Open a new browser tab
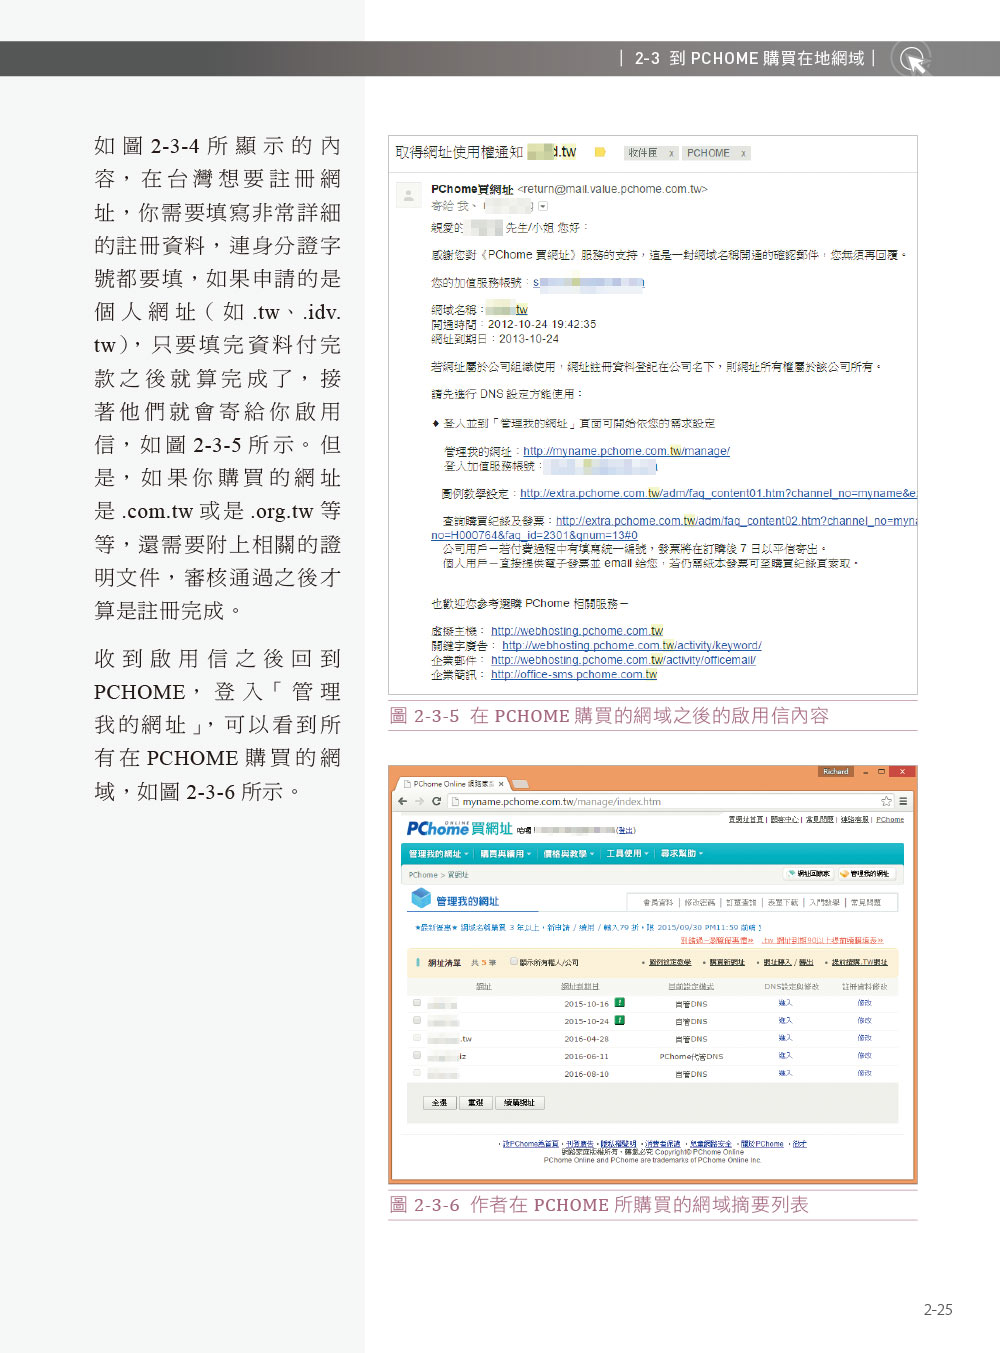This screenshot has width=1000, height=1353. (520, 784)
